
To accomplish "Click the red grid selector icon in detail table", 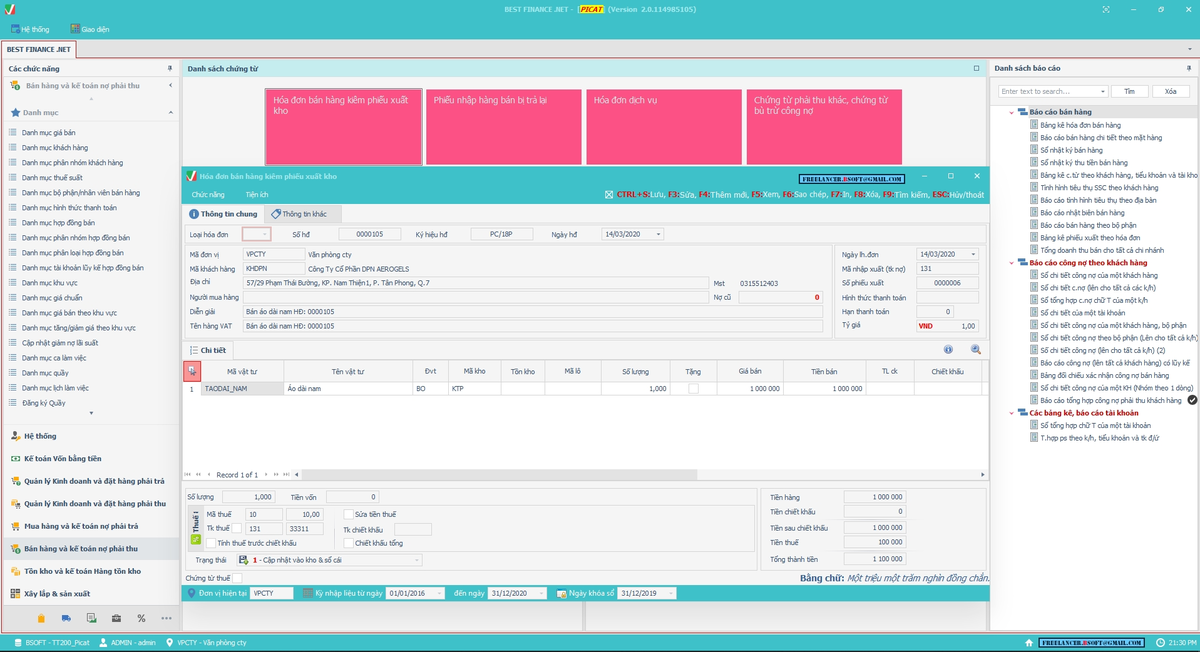I will (x=192, y=371).
